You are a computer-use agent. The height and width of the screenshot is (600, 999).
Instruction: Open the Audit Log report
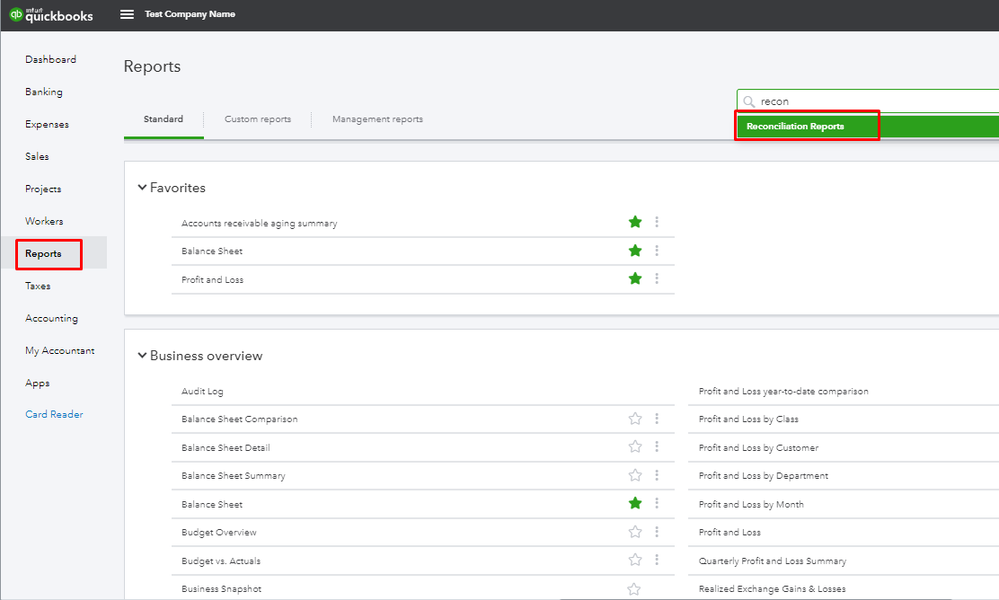coord(203,391)
